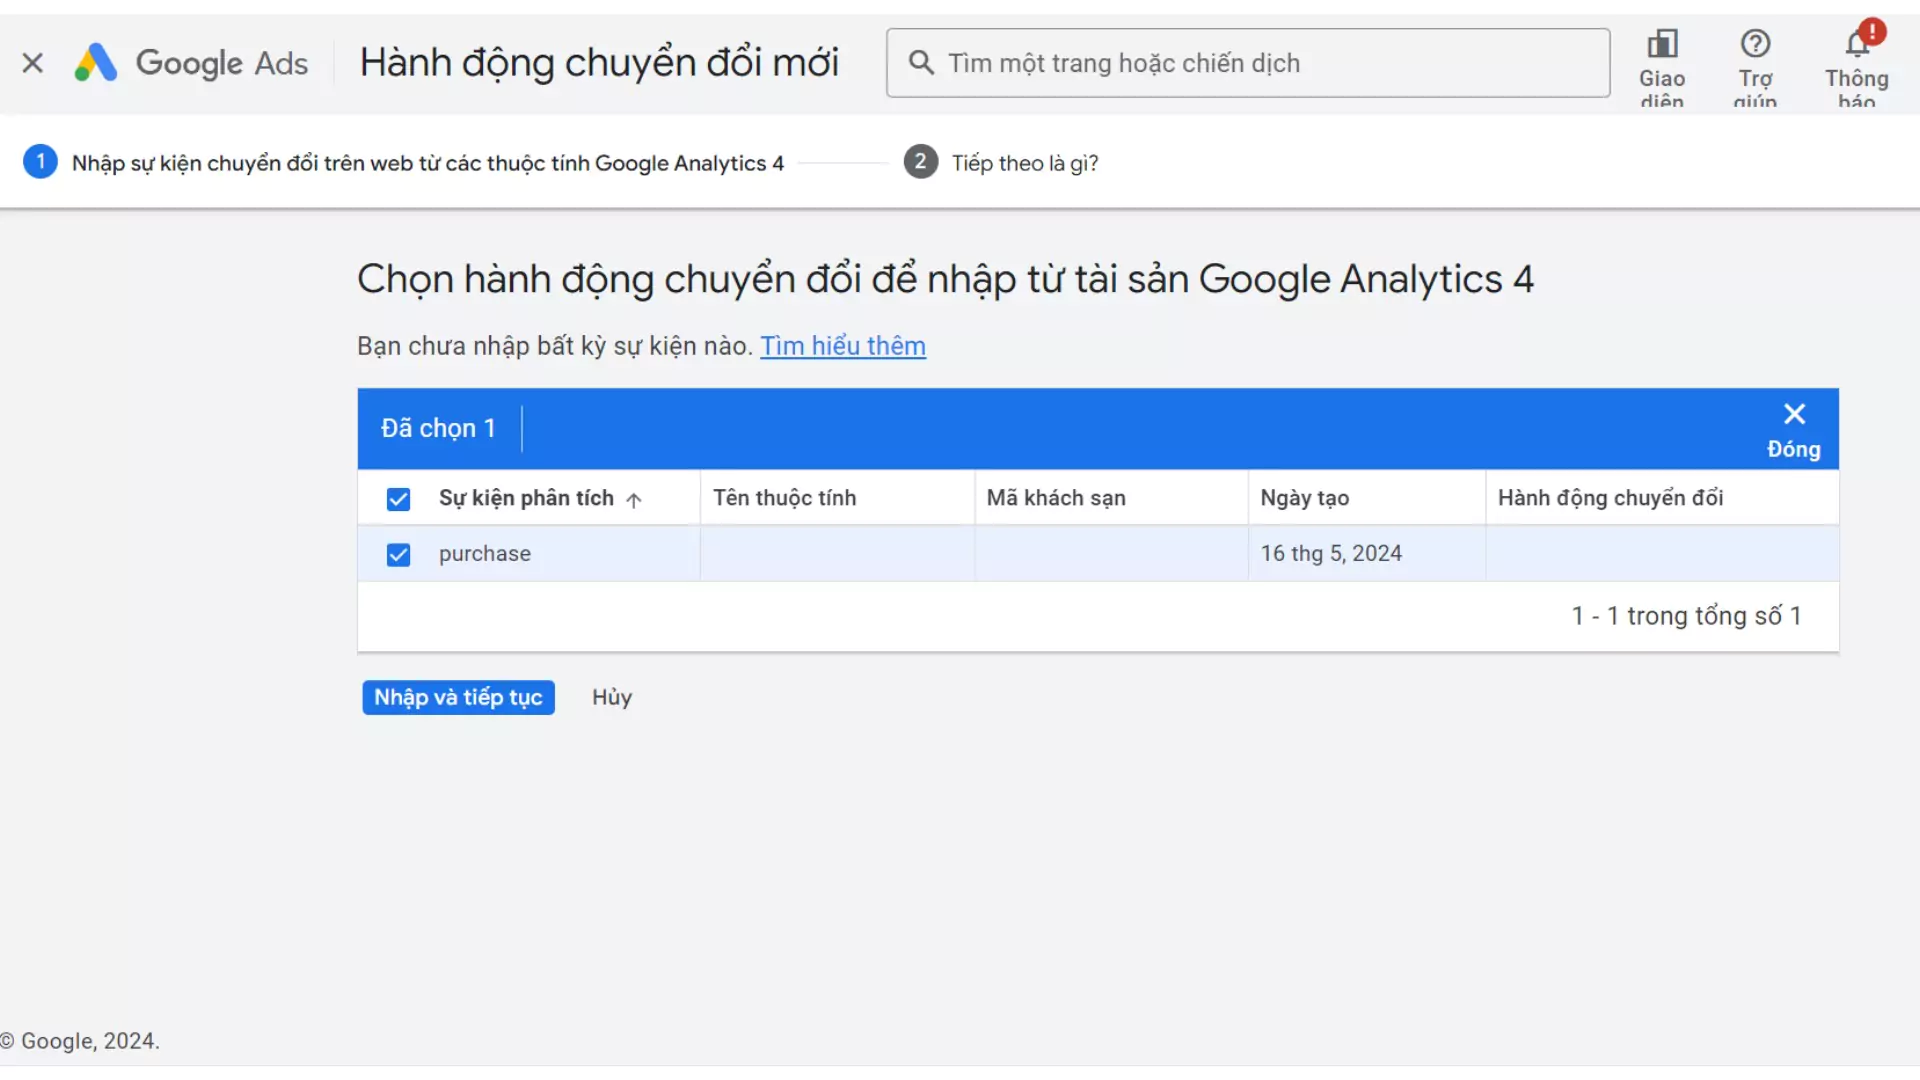Uncheck the purchase event checkbox

(398, 554)
